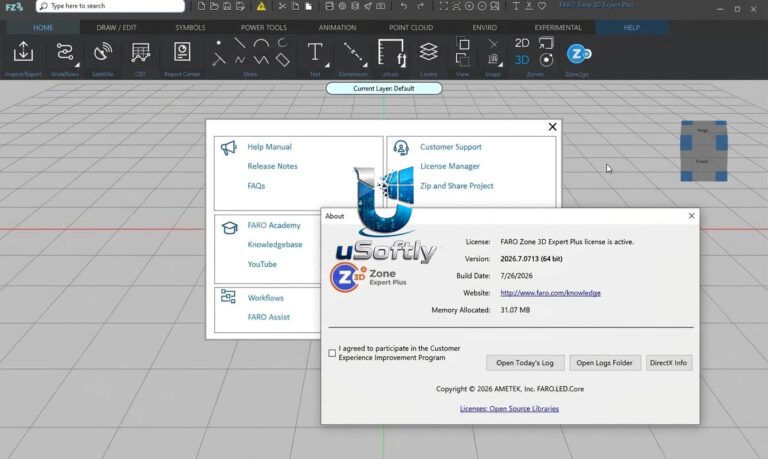Viewport: 768px width, 459px height.
Task: Switch to 2D view mode
Action: [522, 43]
